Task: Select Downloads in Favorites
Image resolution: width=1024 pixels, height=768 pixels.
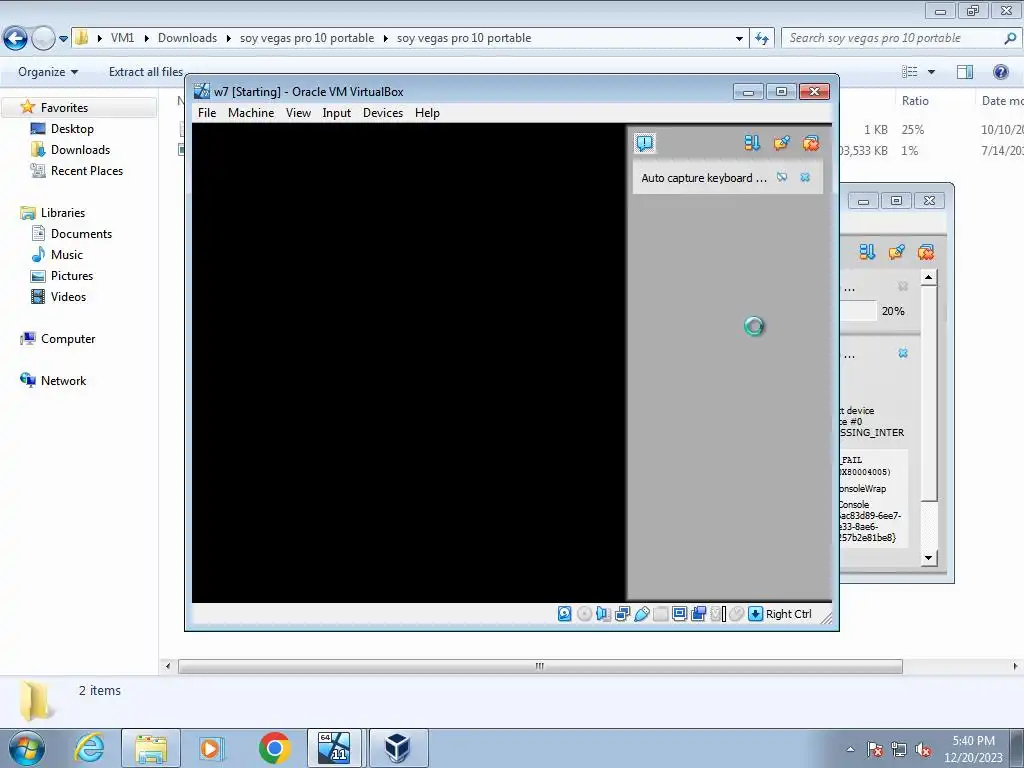Action: pyautogui.click(x=80, y=150)
